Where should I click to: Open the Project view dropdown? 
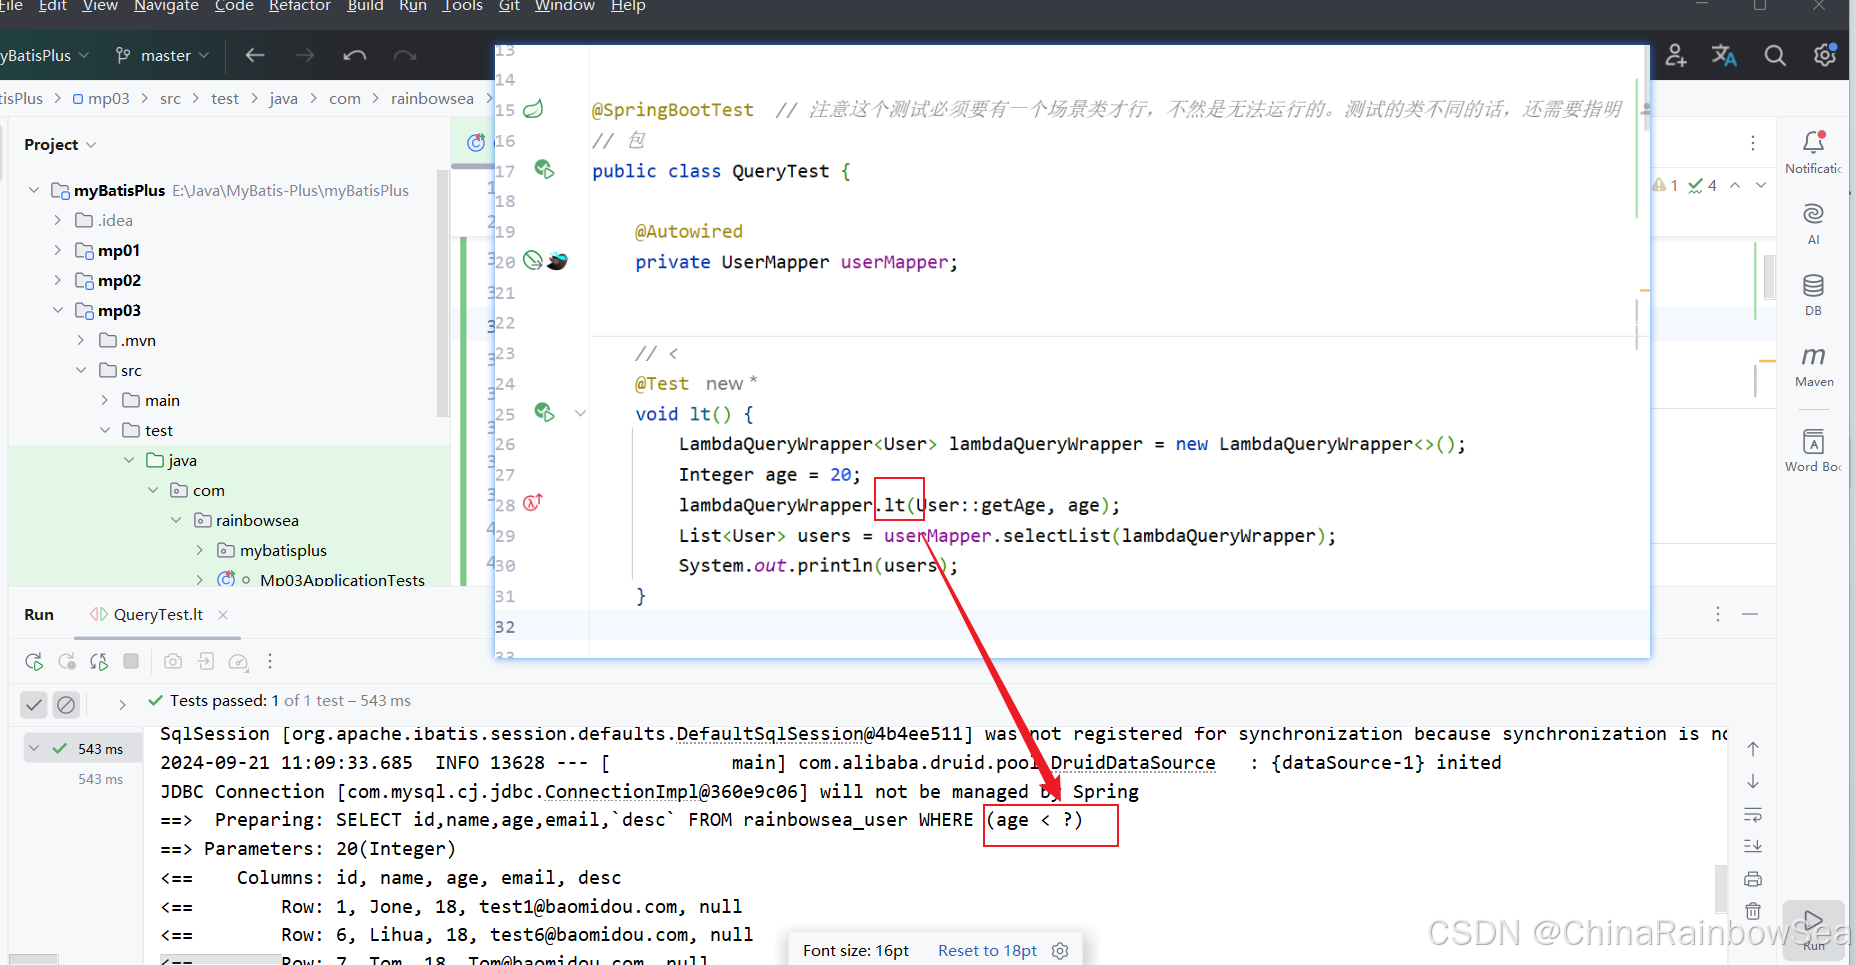pos(60,145)
